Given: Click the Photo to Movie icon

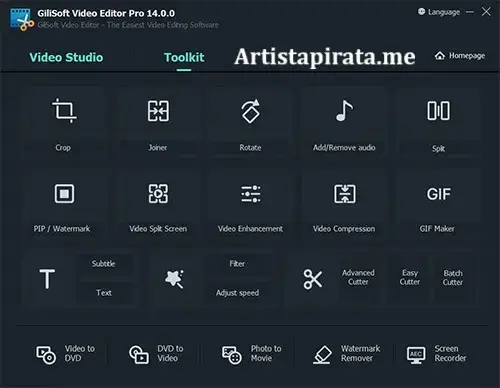Looking at the screenshot, I should (x=232, y=355).
